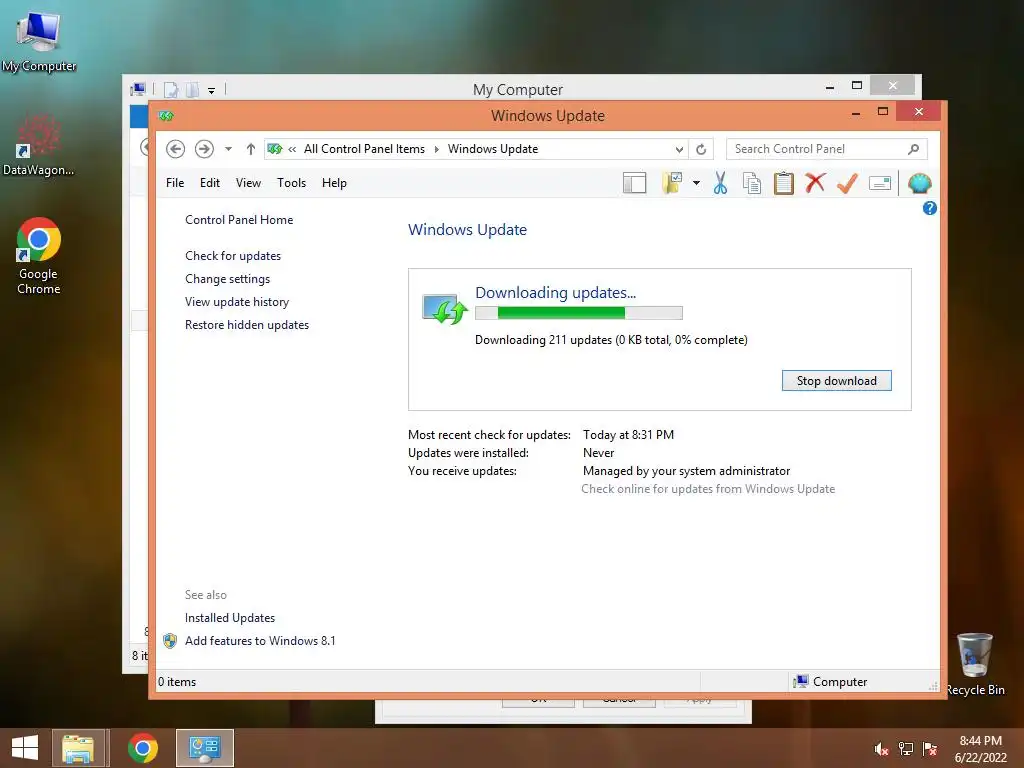This screenshot has width=1024, height=768.
Task: Open Installed Updates link
Action: tap(229, 618)
